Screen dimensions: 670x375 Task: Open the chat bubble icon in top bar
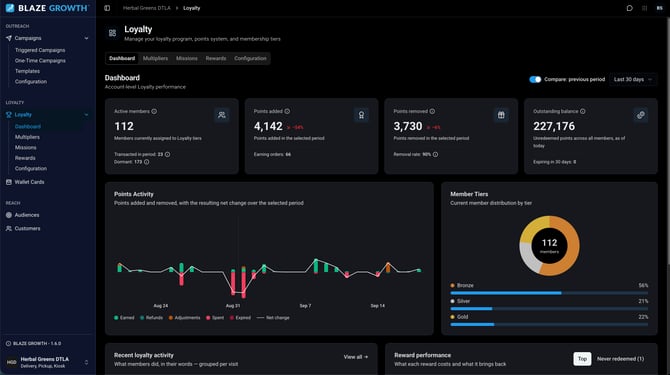pos(629,8)
